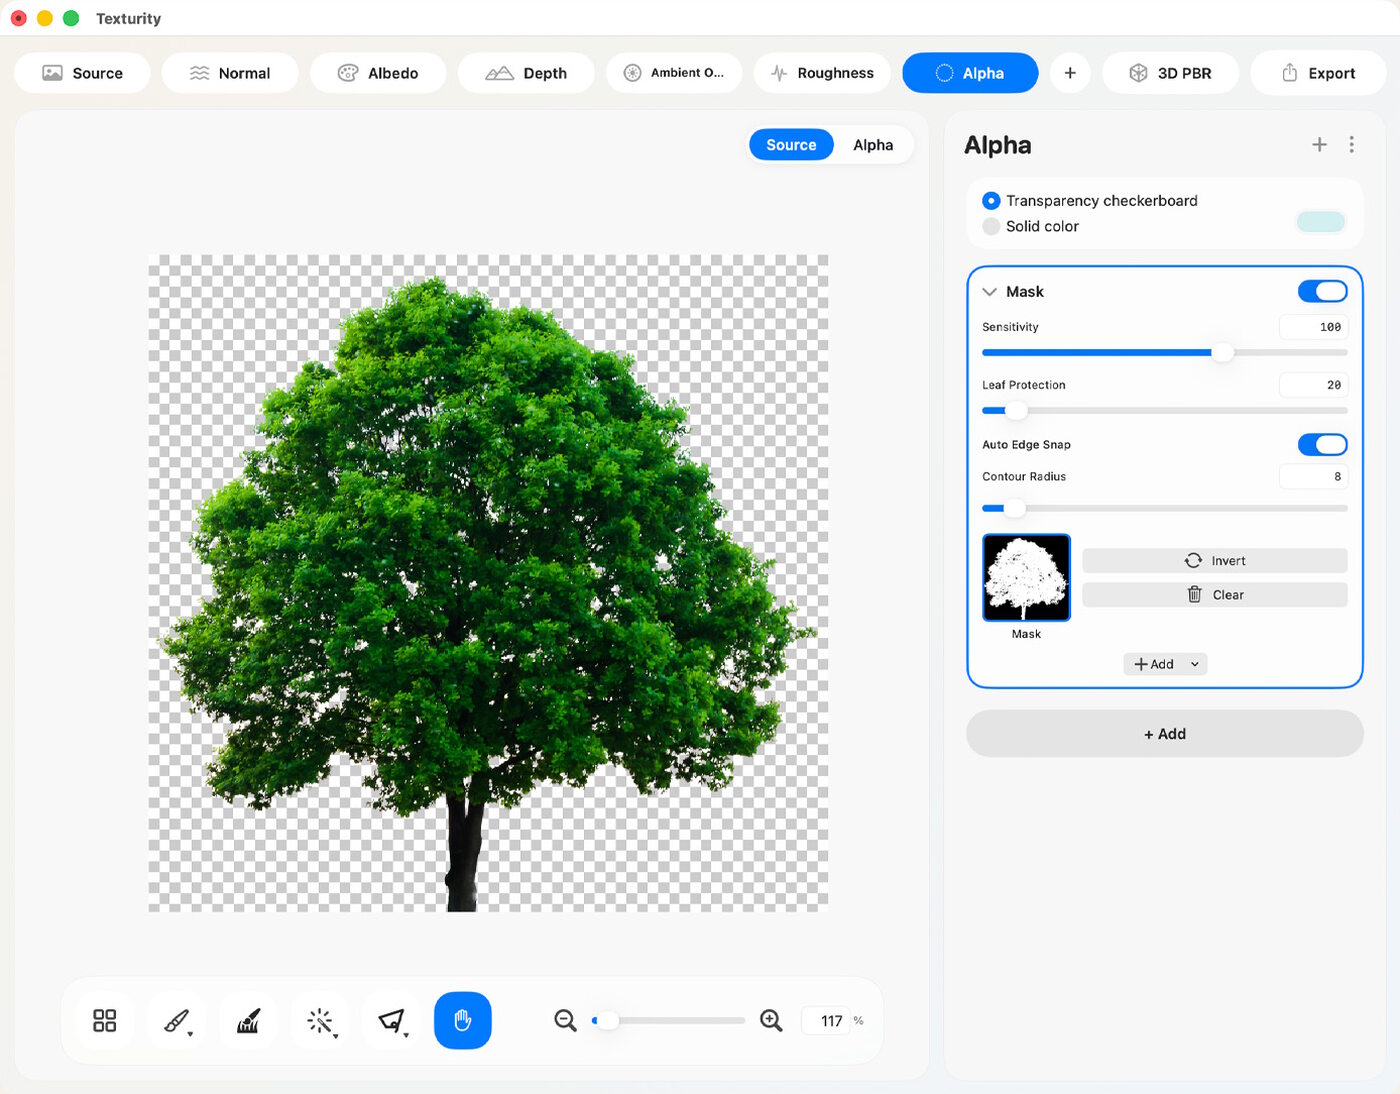Select the tree Mask thumbnail
Viewport: 1400px width, 1094px height.
coord(1026,578)
